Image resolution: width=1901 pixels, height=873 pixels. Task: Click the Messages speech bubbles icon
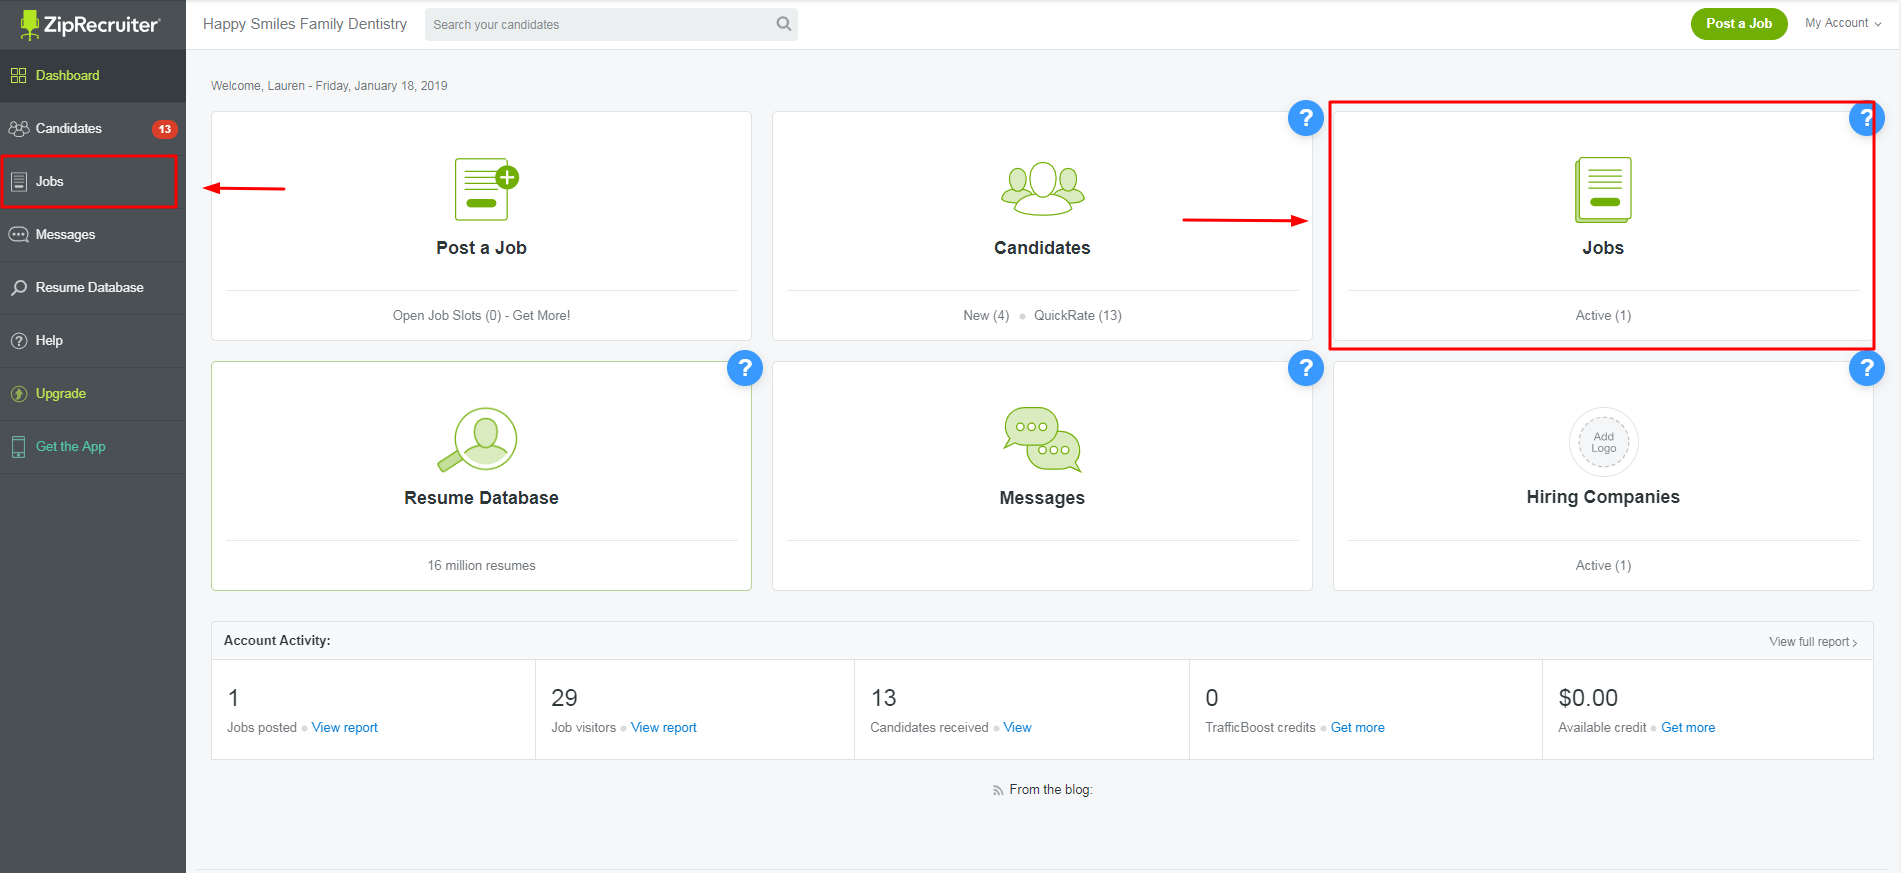1042,439
